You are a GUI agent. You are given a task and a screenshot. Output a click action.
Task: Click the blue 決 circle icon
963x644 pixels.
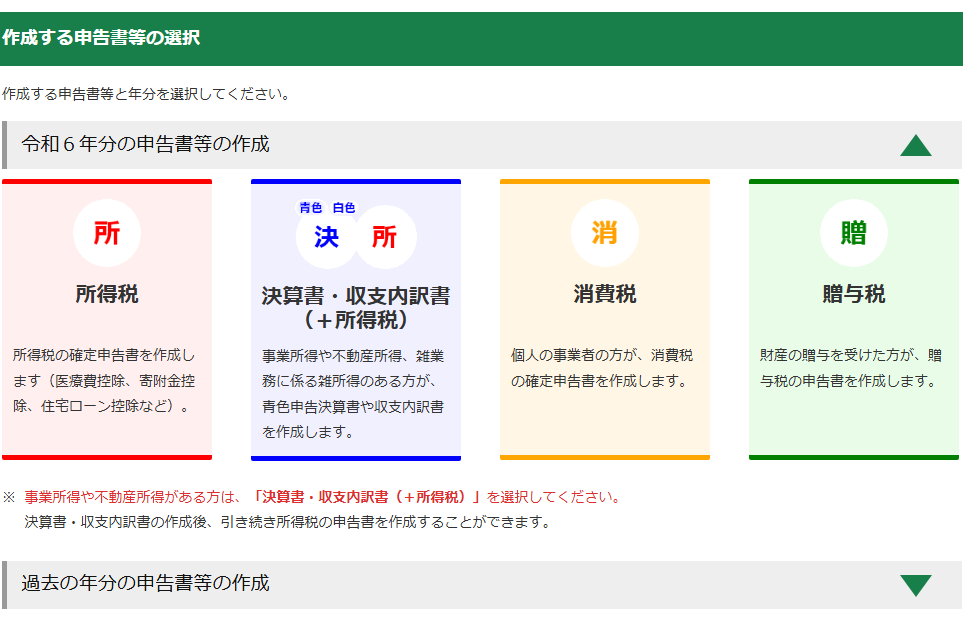point(327,237)
